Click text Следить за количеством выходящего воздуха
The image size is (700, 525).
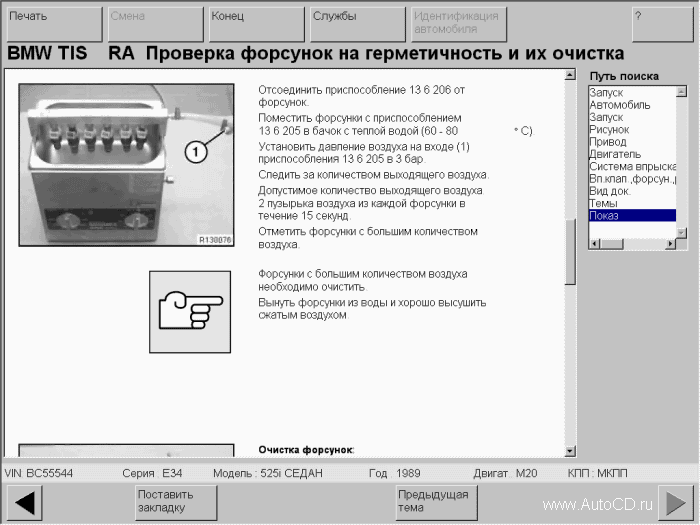point(374,175)
